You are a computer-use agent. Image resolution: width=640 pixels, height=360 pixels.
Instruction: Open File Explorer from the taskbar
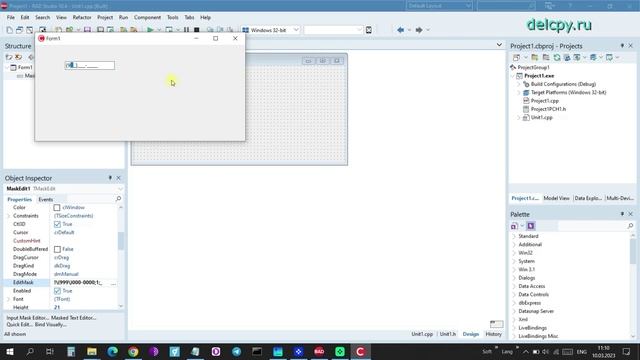[x=92, y=351]
